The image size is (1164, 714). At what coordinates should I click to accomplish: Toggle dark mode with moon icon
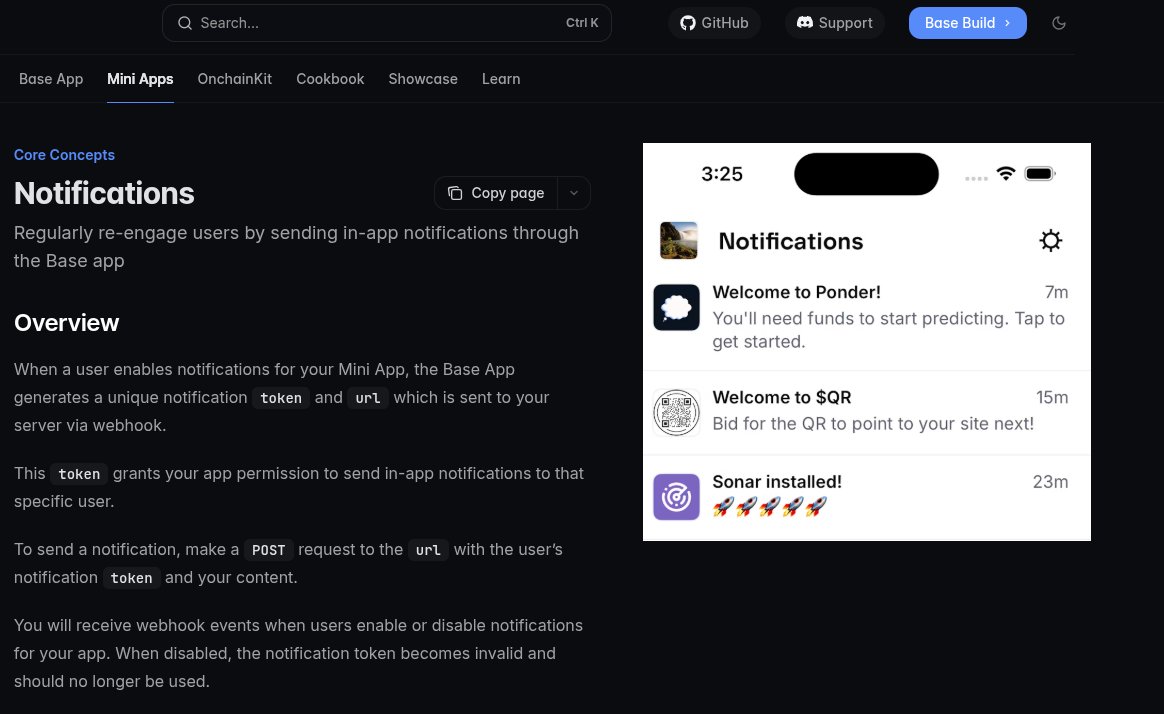point(1059,23)
